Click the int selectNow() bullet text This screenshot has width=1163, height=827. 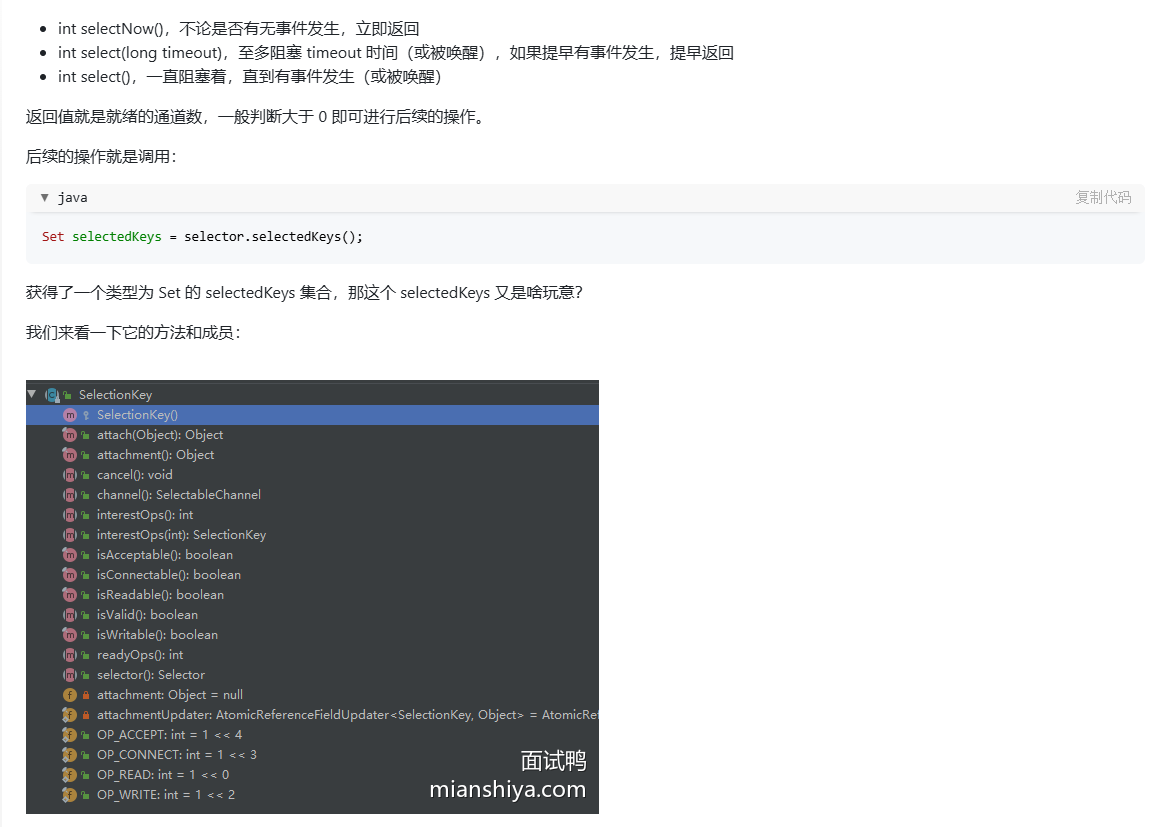point(239,29)
